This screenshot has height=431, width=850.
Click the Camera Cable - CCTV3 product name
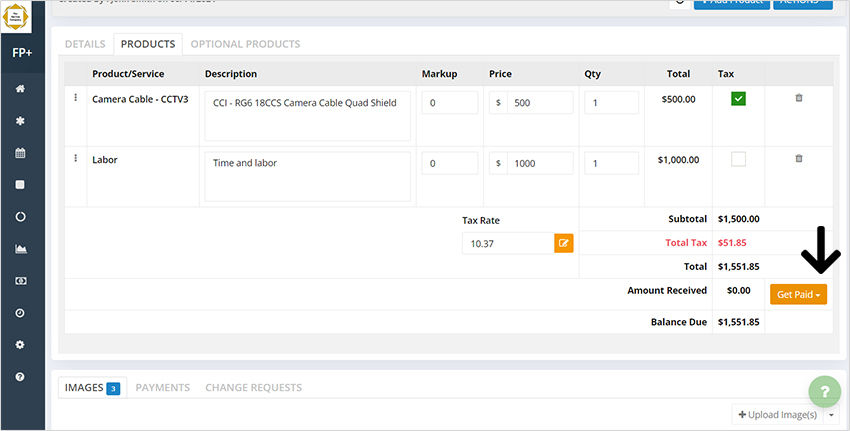pos(140,99)
